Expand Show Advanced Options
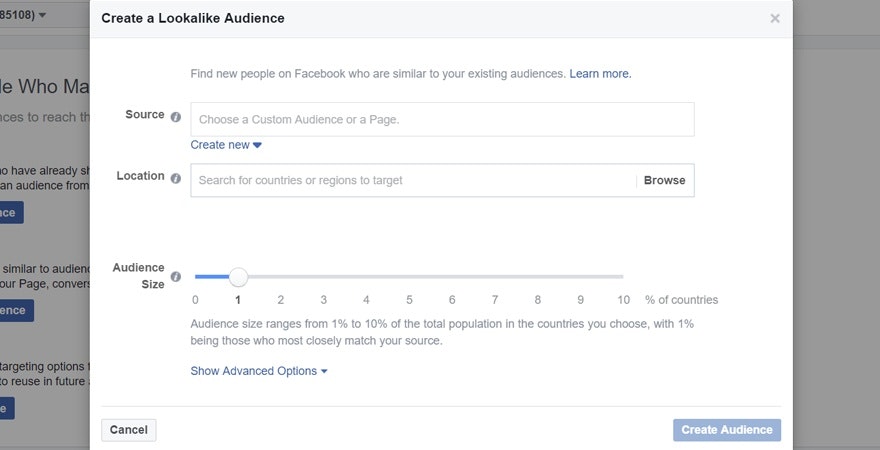 point(259,371)
